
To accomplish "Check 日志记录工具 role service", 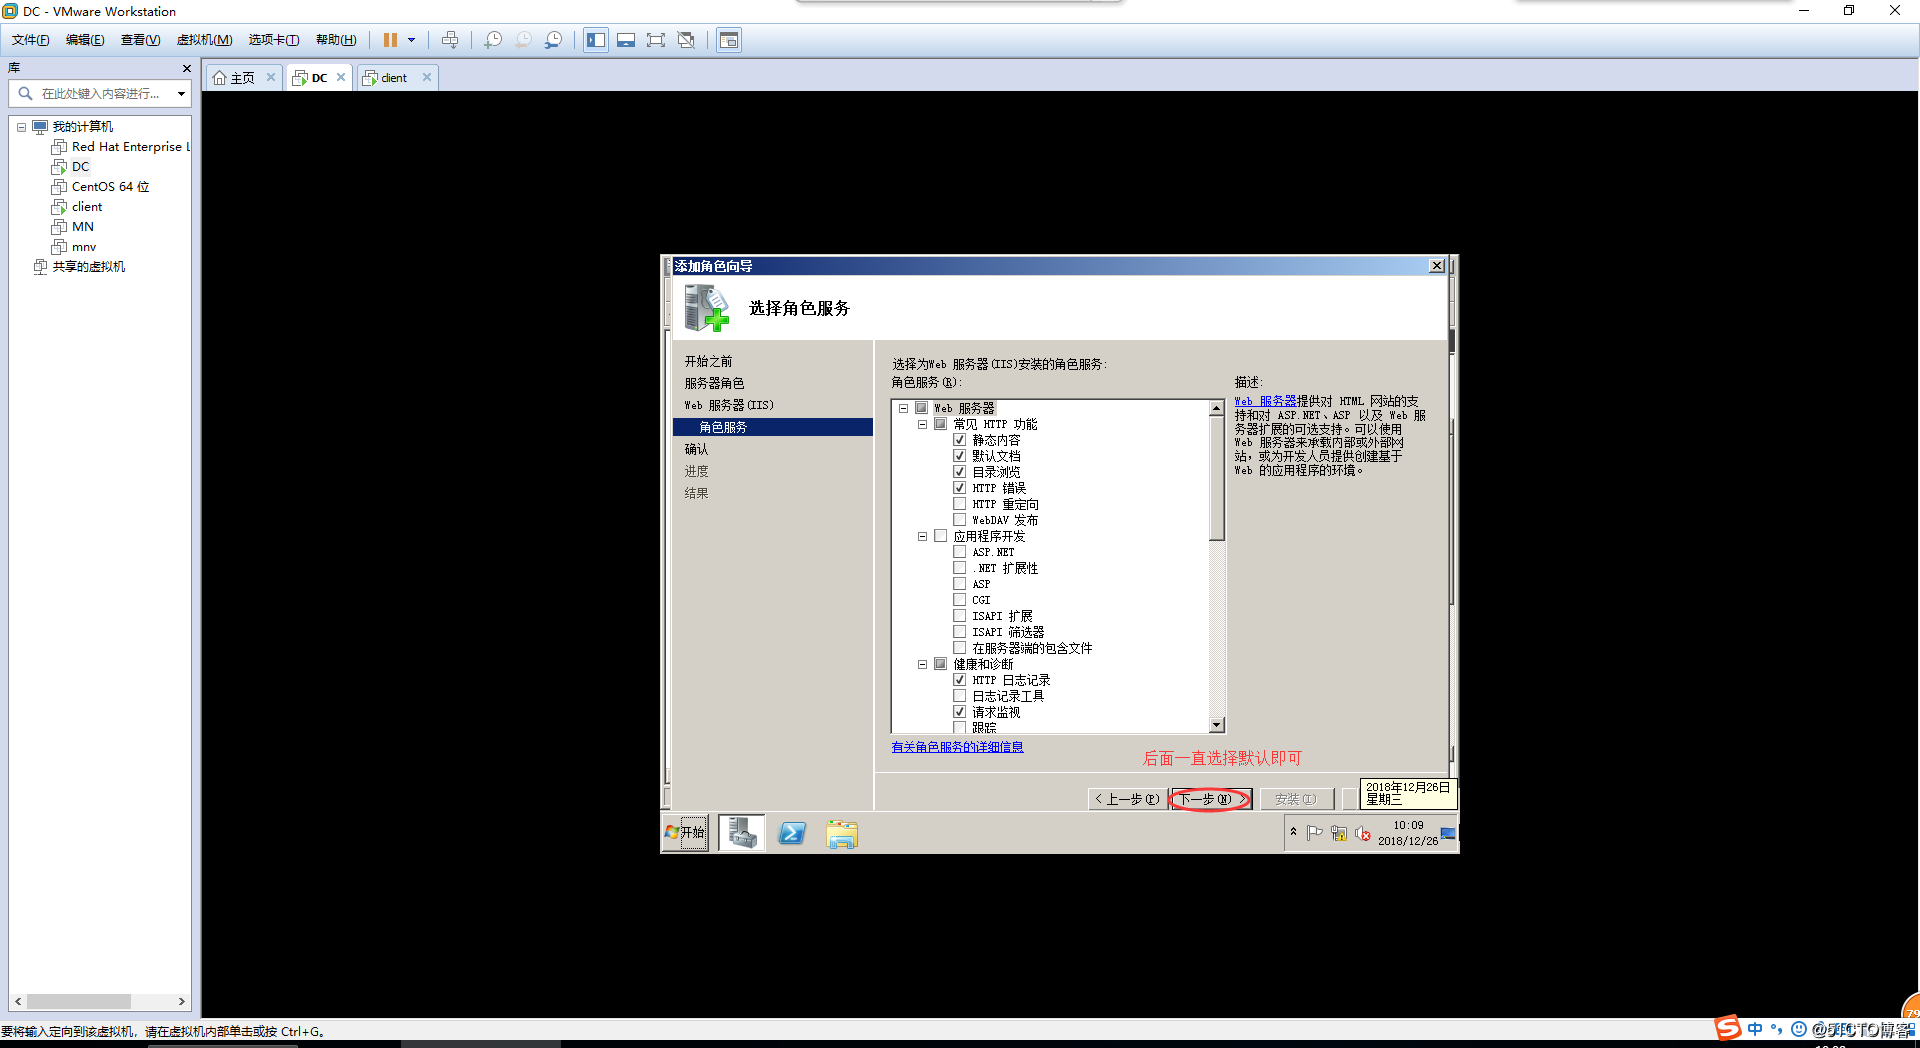I will pos(959,696).
